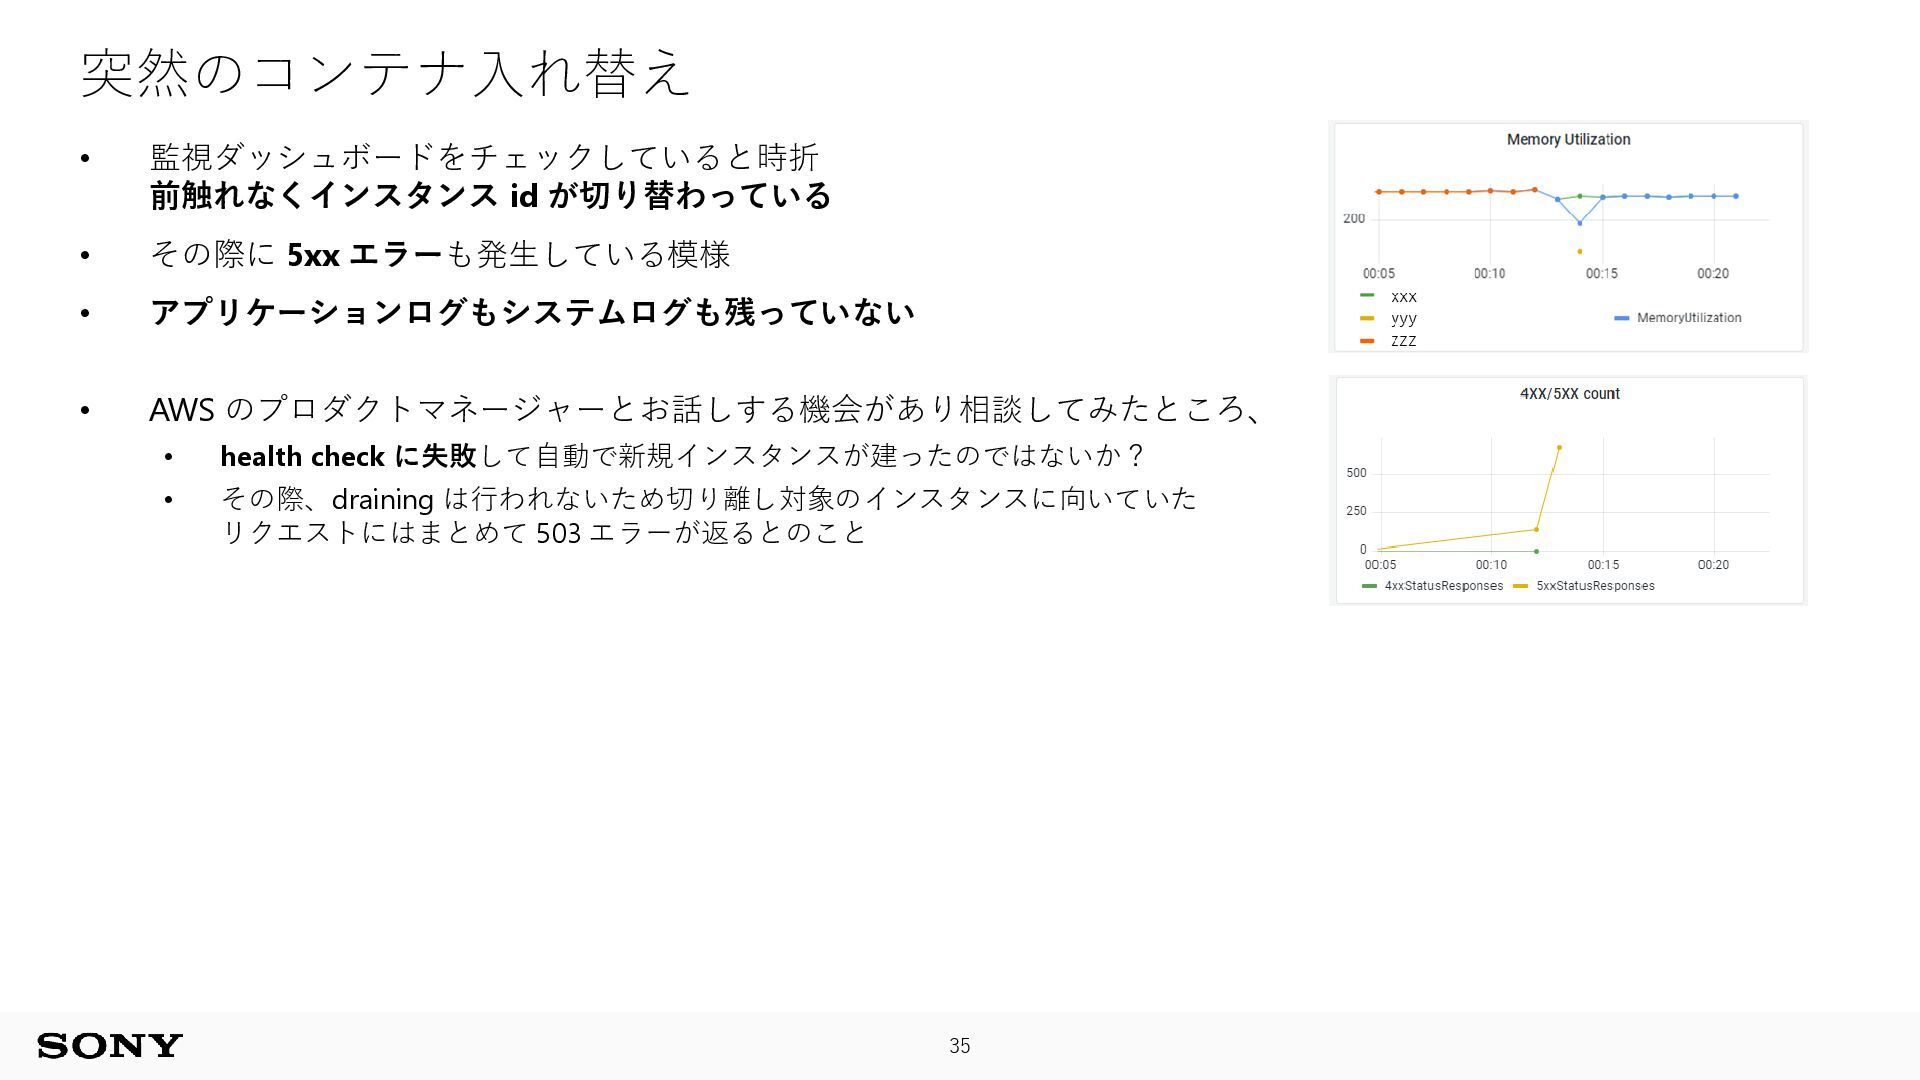Click the MemoryUtilization legend label
1920x1080 pixels.
point(1689,318)
